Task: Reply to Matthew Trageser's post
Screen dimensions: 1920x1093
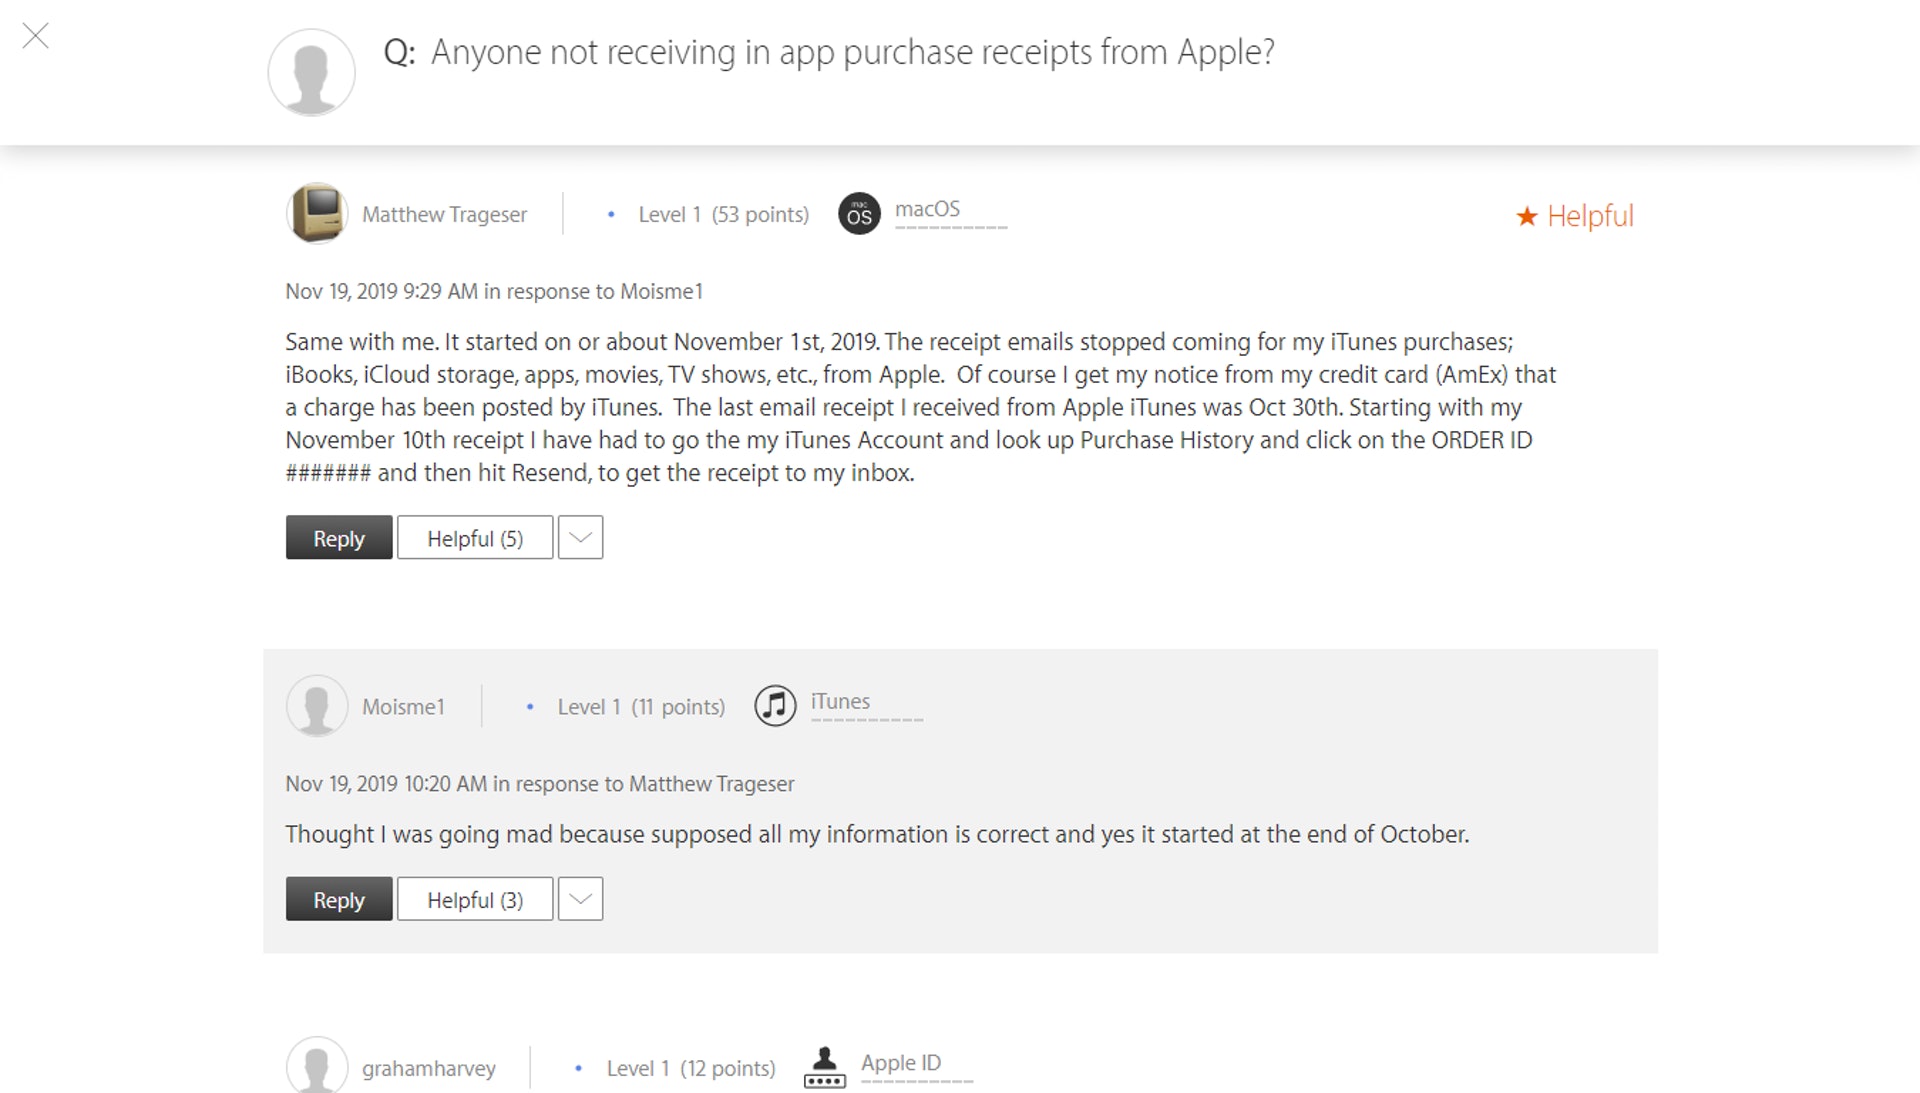Action: 339,538
